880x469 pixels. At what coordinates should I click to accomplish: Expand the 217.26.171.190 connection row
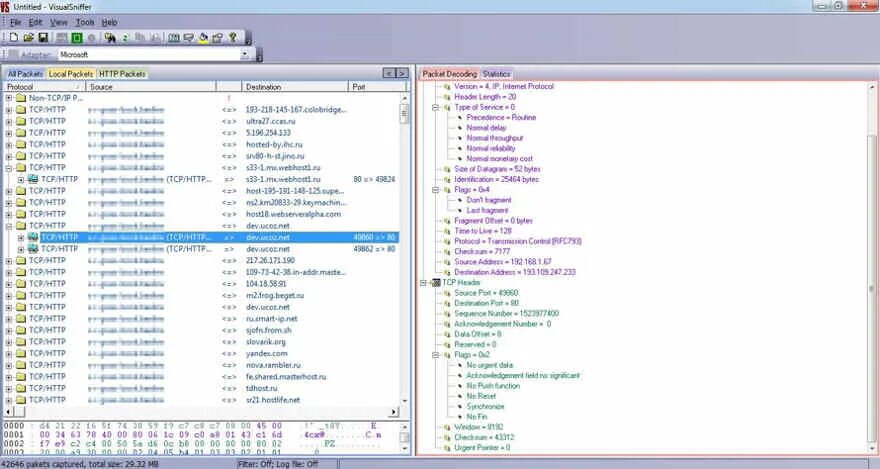click(8, 260)
